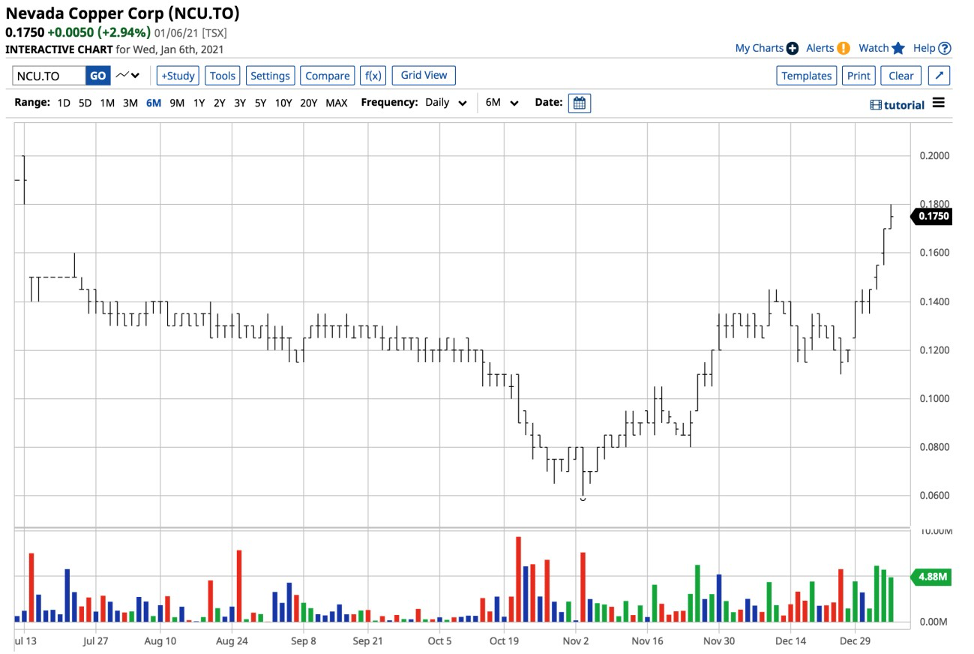Select the 2Y range
The image size is (974, 654).
coord(219,103)
